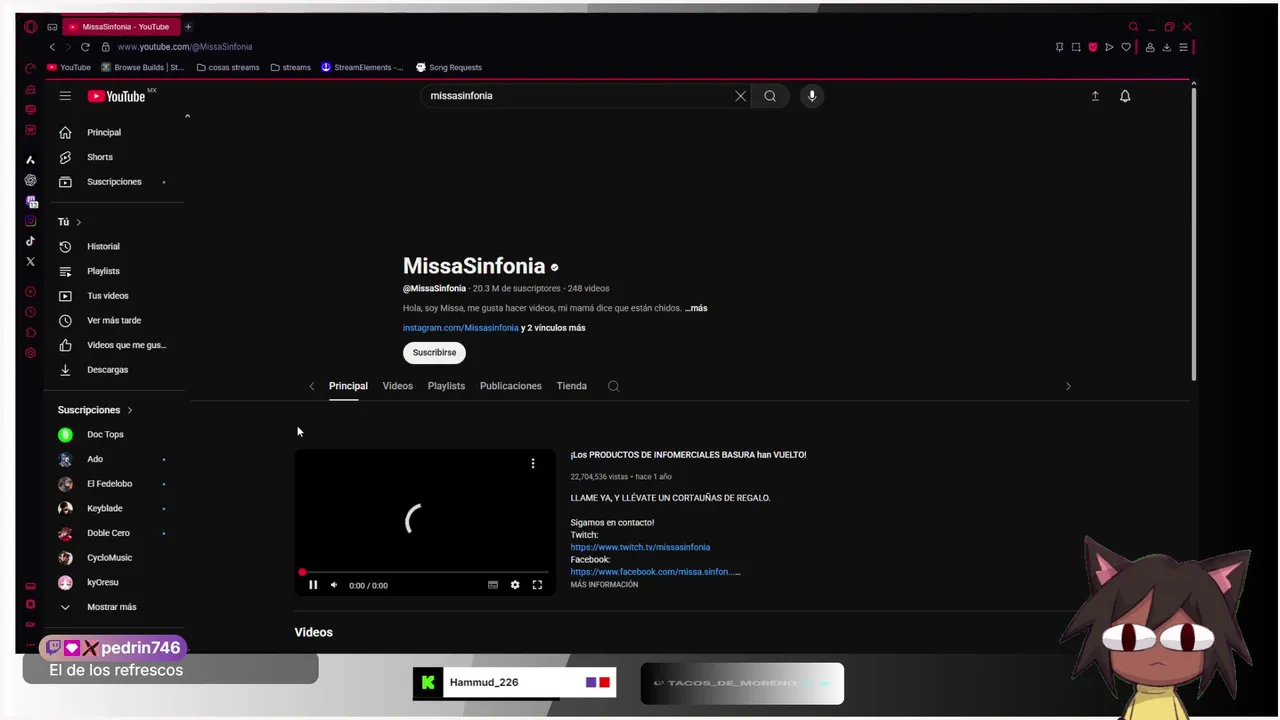Click the address bar URL
Viewport: 1280px width, 720px height.
pos(184,47)
